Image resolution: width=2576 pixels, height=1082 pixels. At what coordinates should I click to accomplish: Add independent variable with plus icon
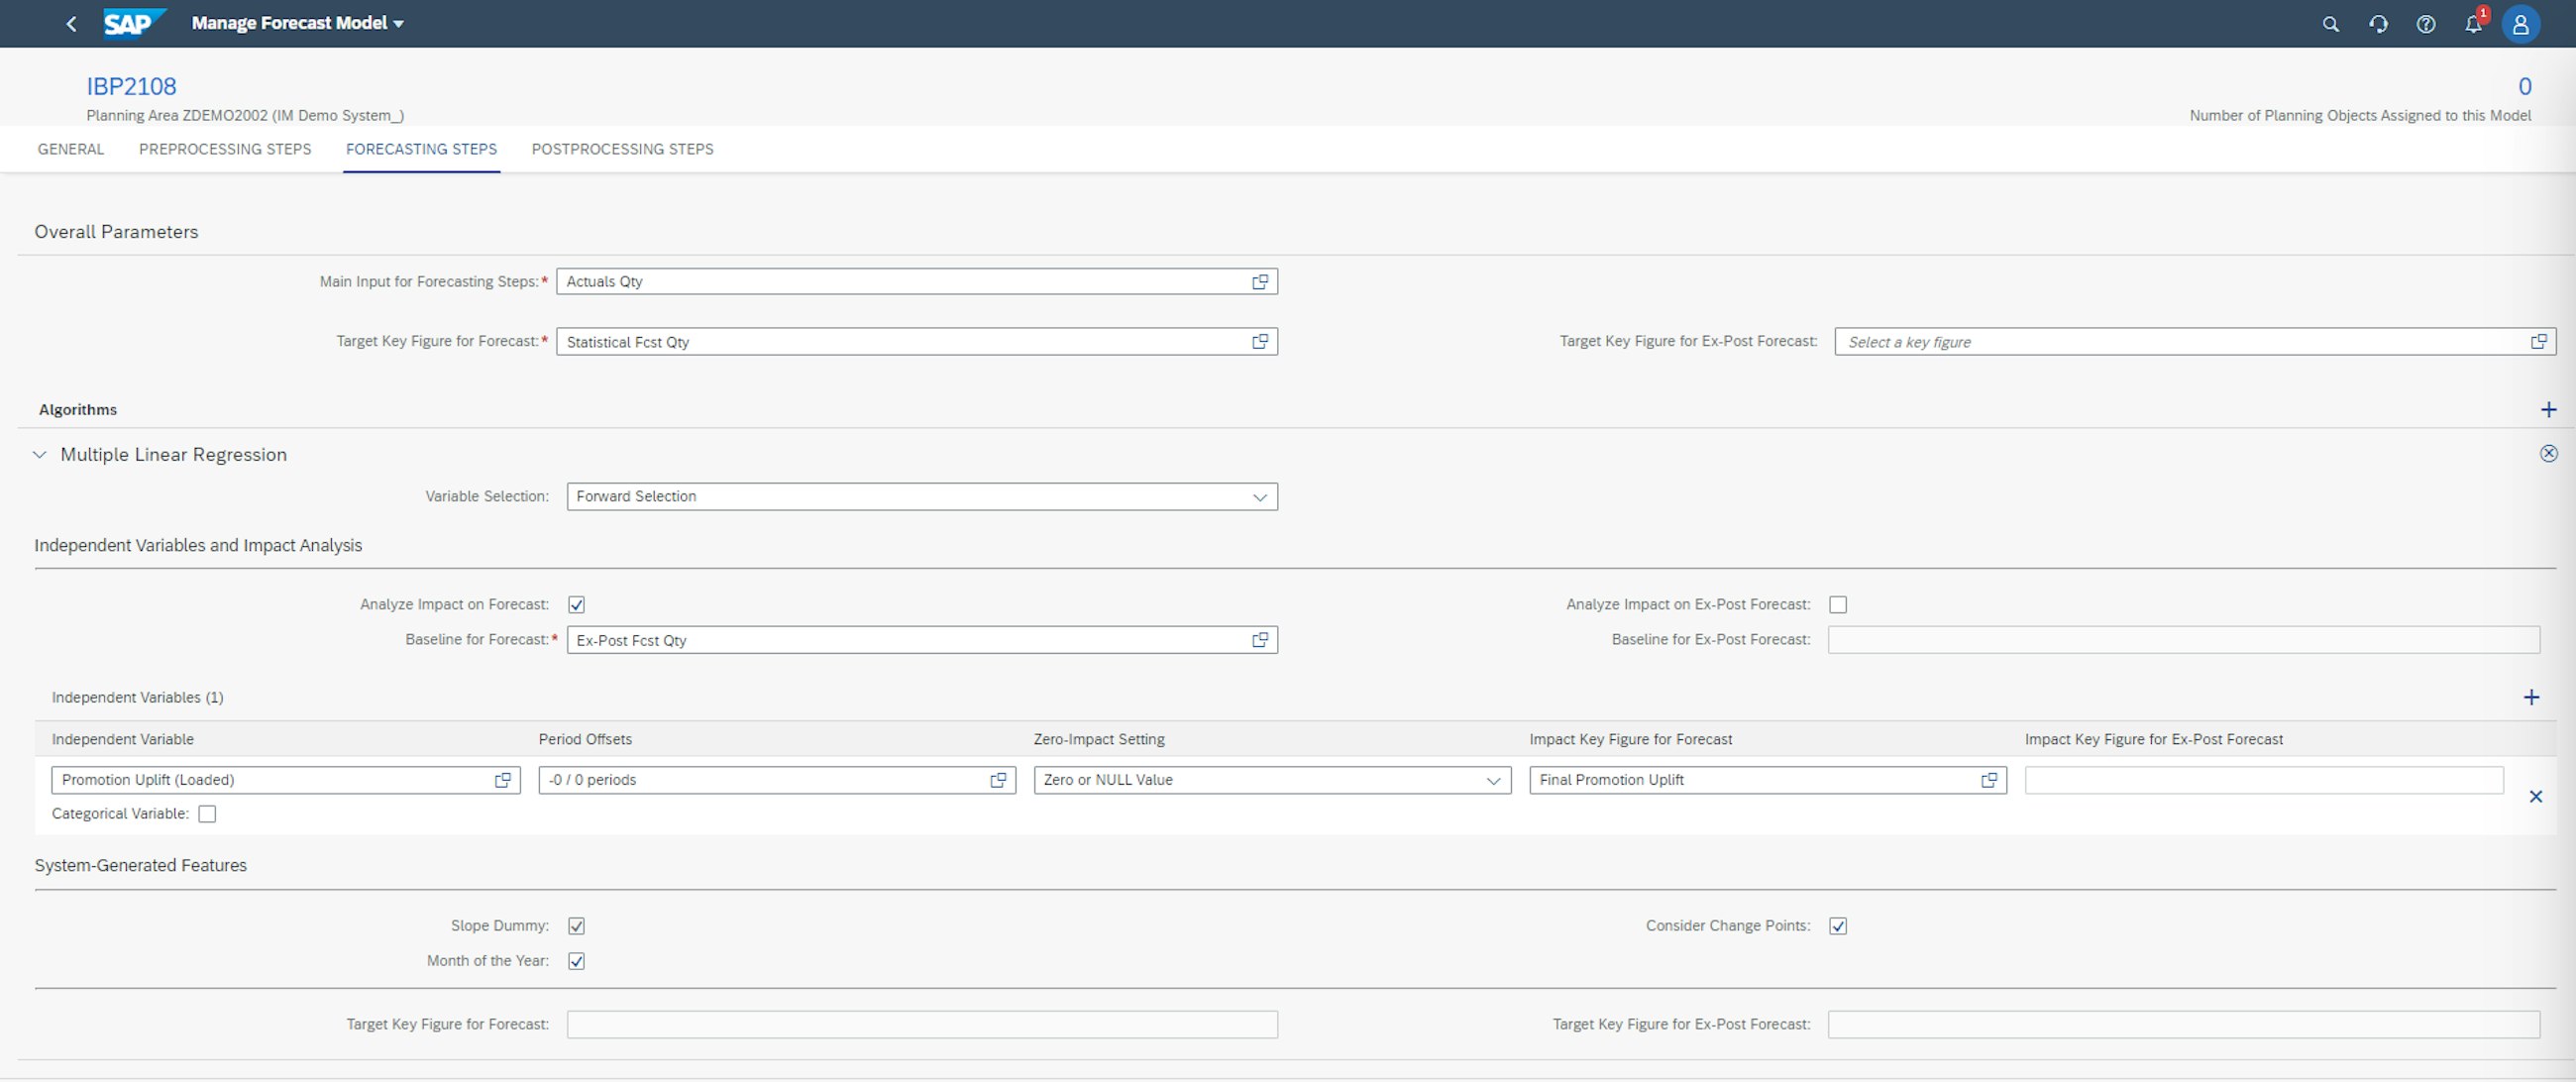tap(2531, 698)
